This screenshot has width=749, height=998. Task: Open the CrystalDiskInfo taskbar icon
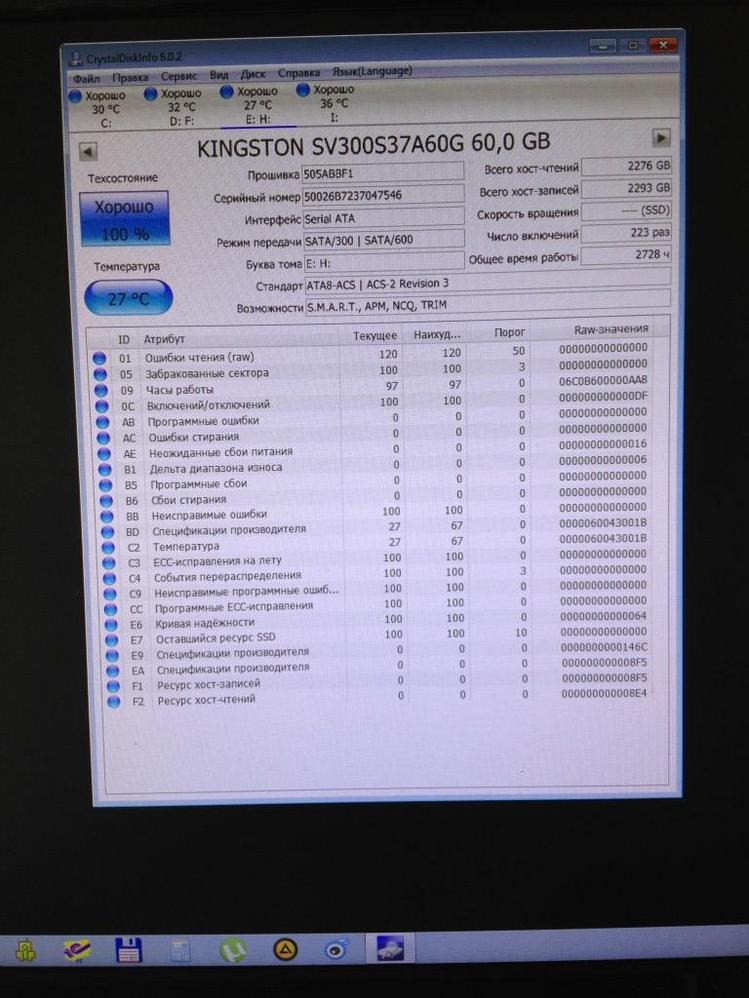[389, 949]
